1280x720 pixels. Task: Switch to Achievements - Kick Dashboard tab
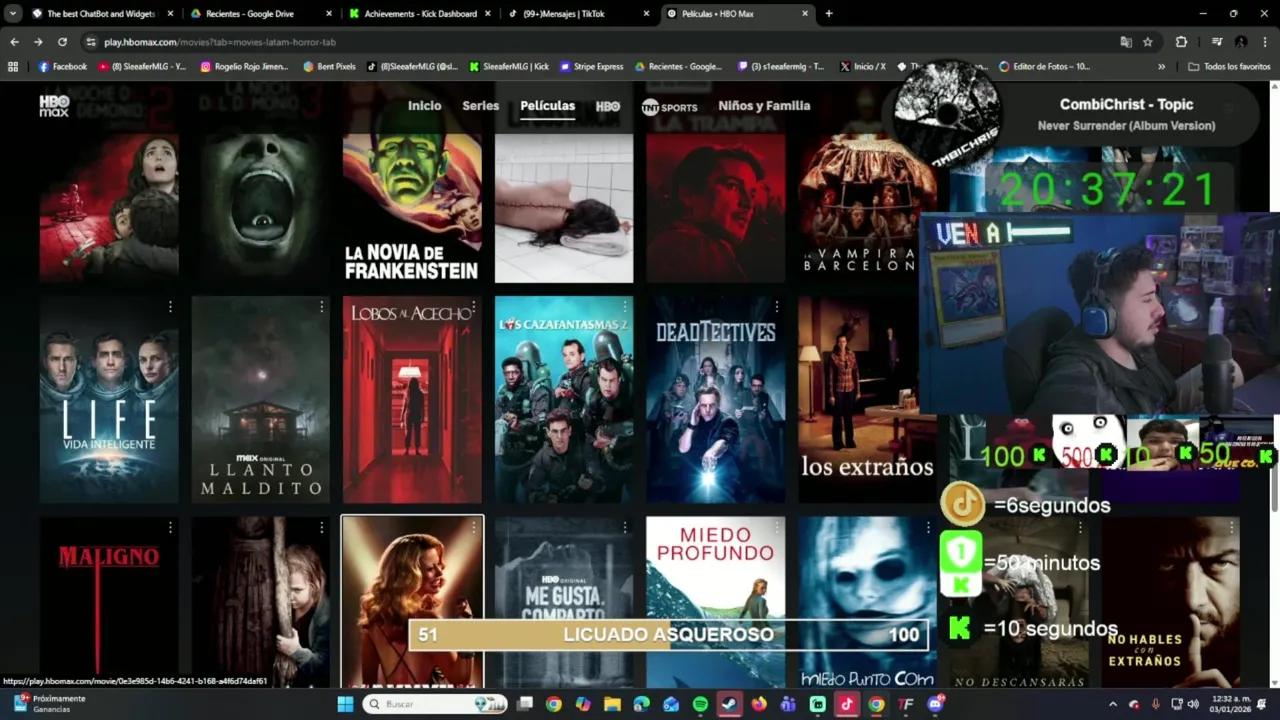pos(418,14)
